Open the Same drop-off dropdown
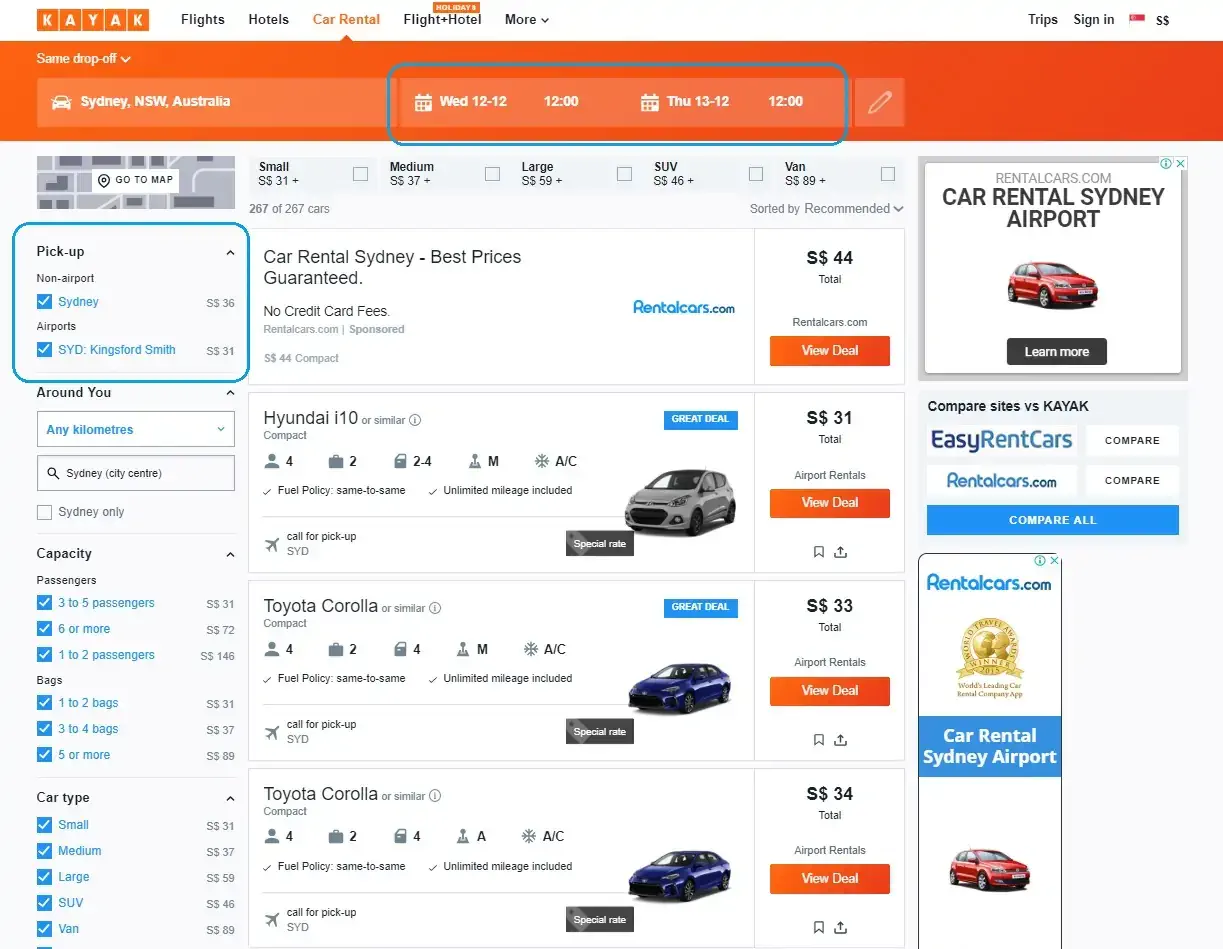Viewport: 1223px width, 949px height. point(84,59)
